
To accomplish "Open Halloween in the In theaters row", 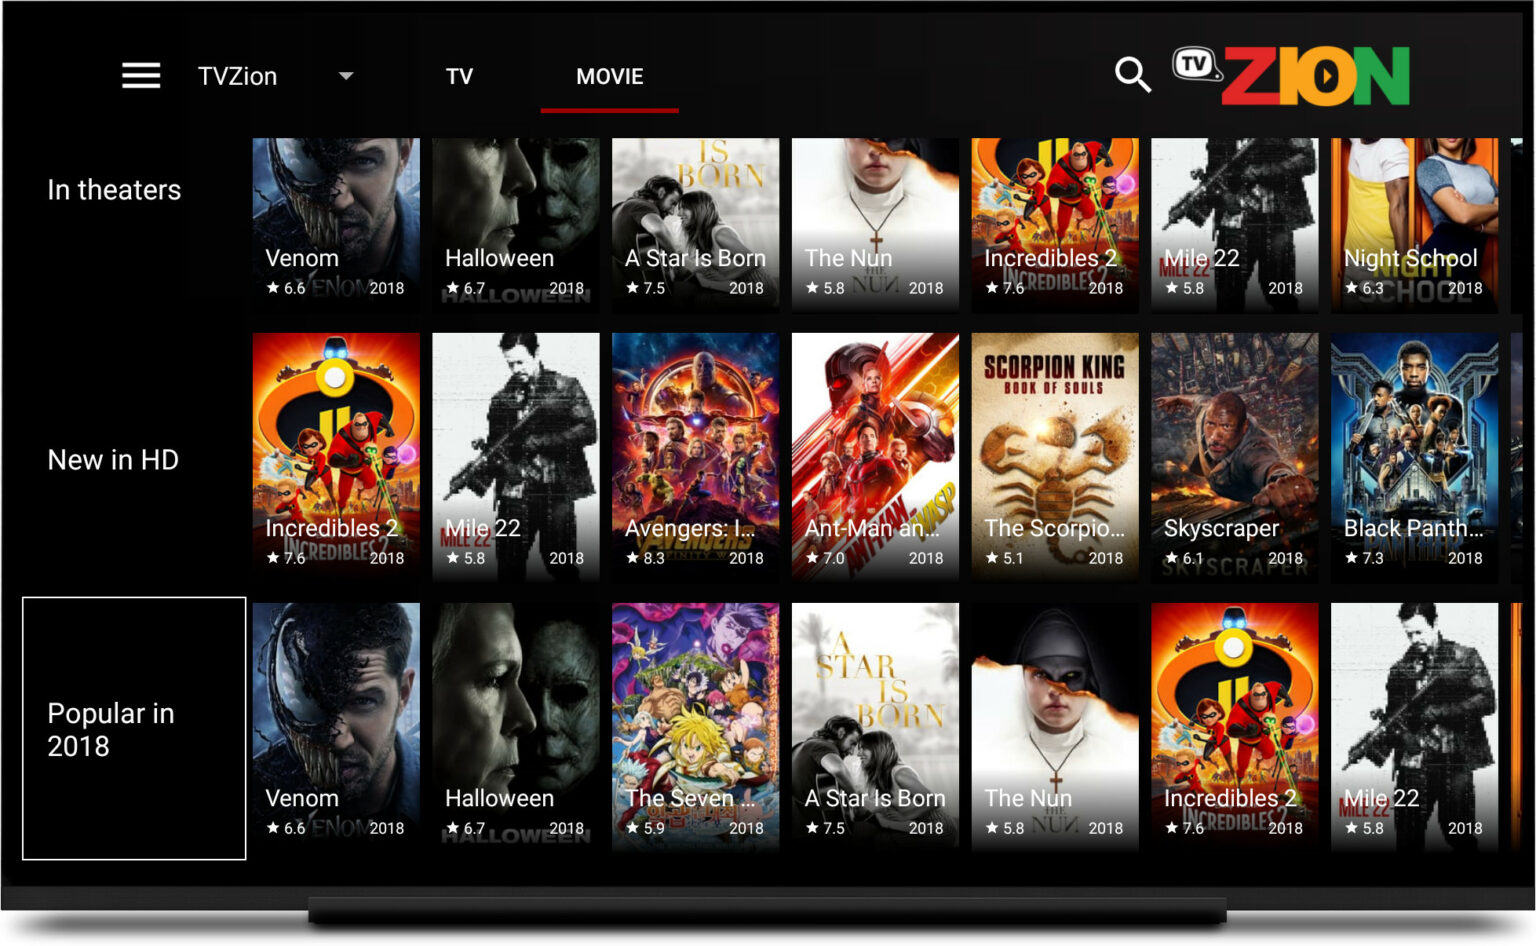I will point(516,224).
